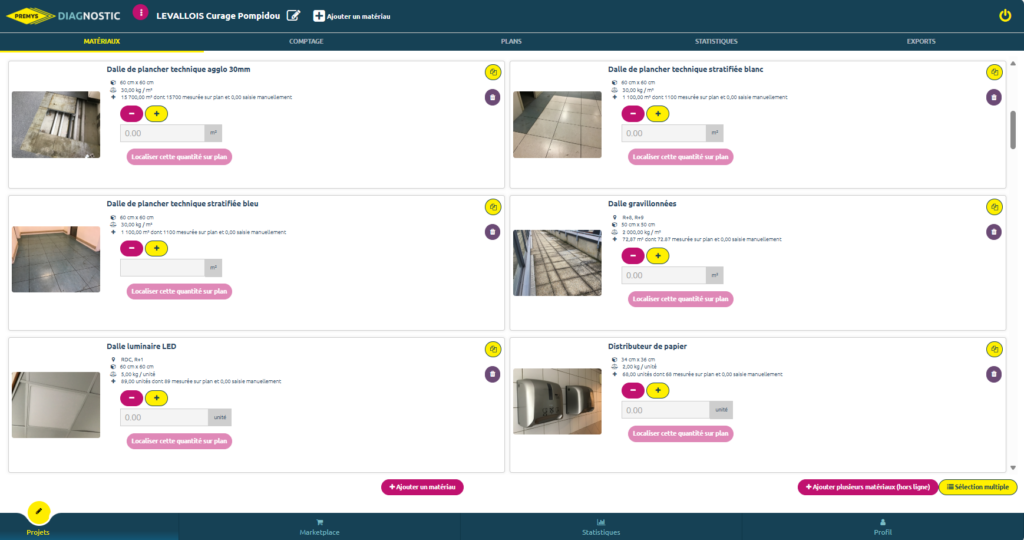Copy the Distributeur de papier card
1024x540 pixels.
pyautogui.click(x=993, y=349)
